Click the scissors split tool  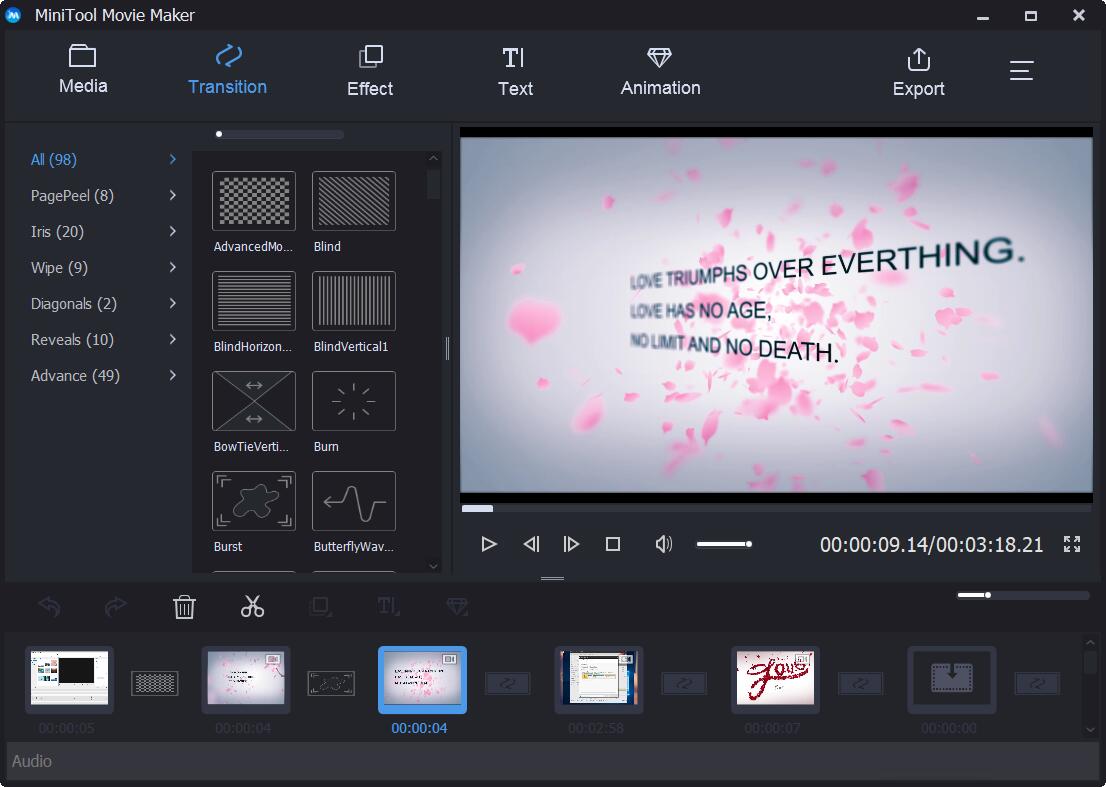252,606
